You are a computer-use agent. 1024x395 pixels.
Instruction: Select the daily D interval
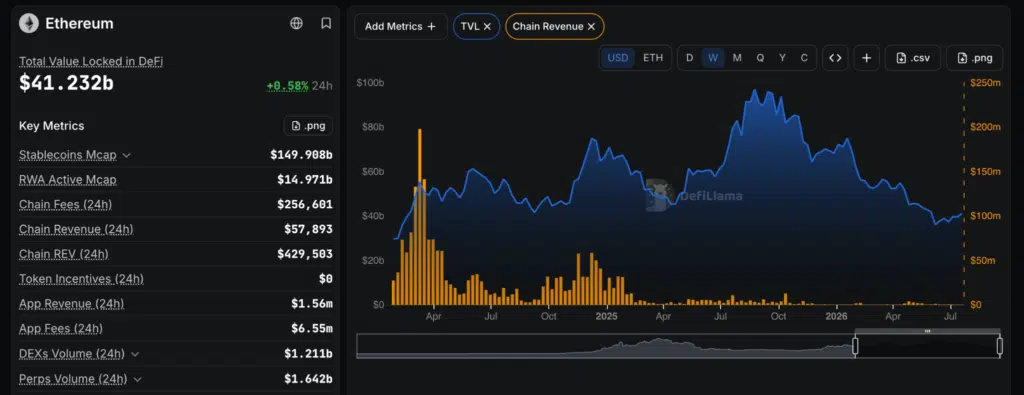pyautogui.click(x=690, y=57)
